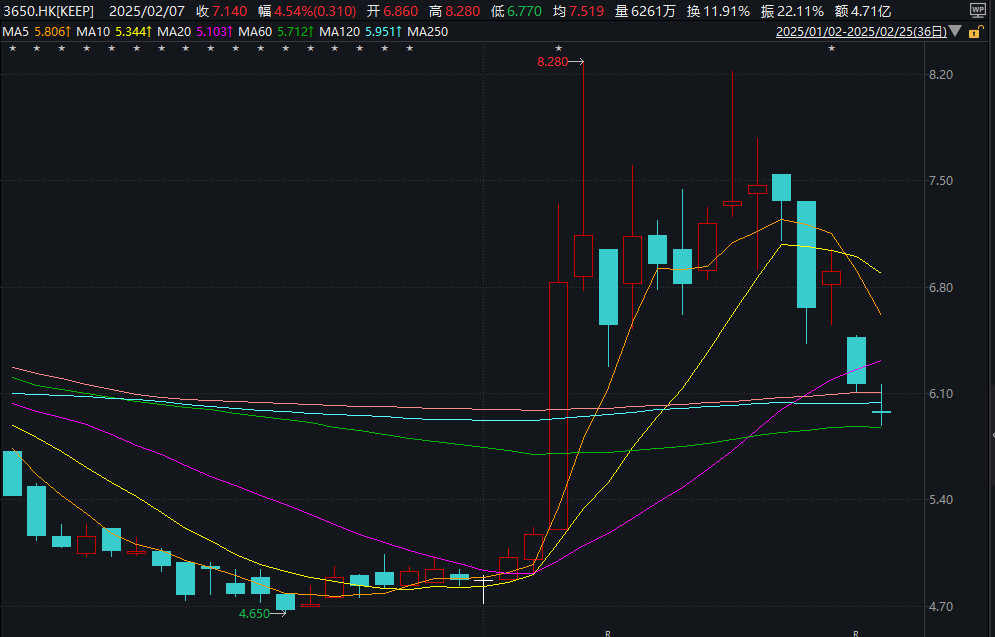The width and height of the screenshot is (995, 637).
Task: Click the 振 22.11% amplitude value
Action: click(x=792, y=11)
